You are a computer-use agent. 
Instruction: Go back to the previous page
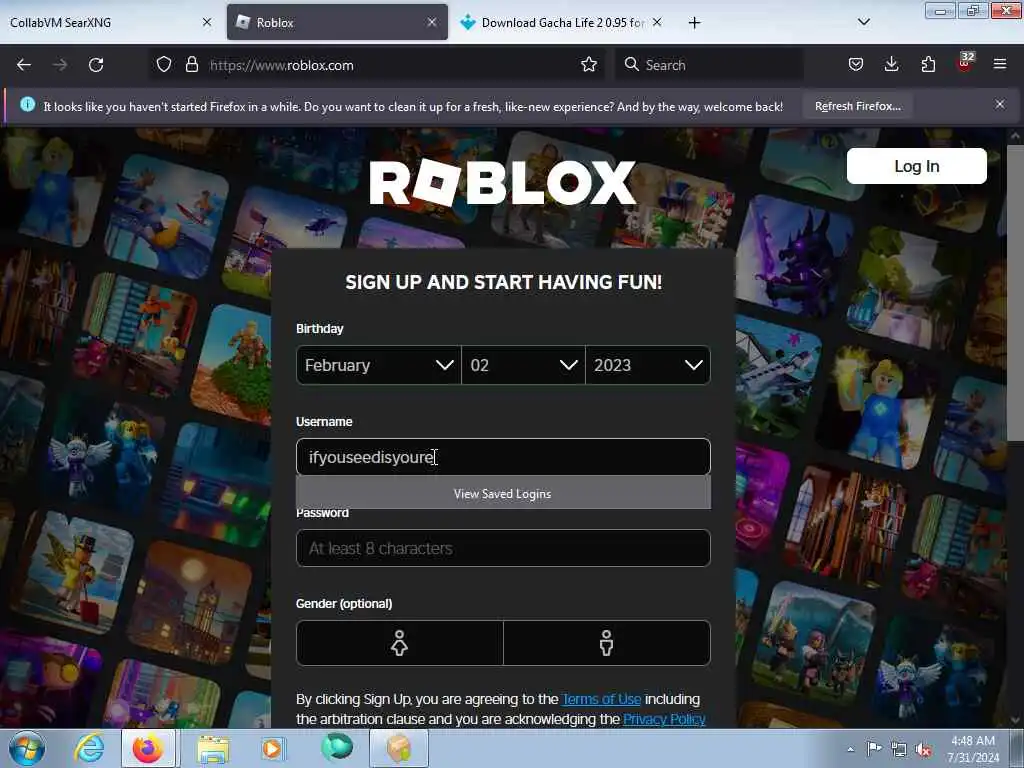tap(24, 65)
